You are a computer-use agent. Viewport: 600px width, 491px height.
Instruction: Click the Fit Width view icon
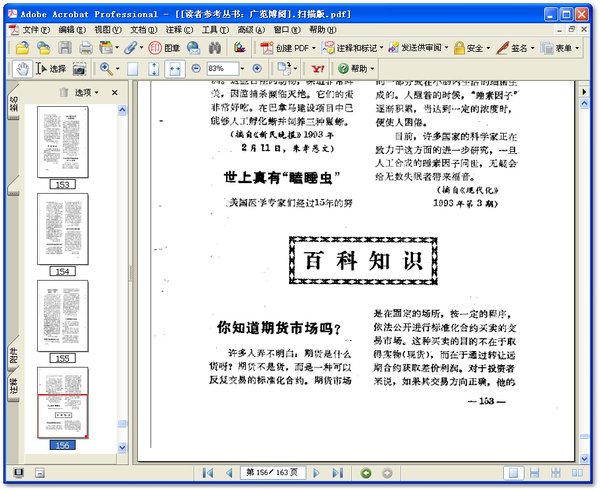[x=175, y=69]
